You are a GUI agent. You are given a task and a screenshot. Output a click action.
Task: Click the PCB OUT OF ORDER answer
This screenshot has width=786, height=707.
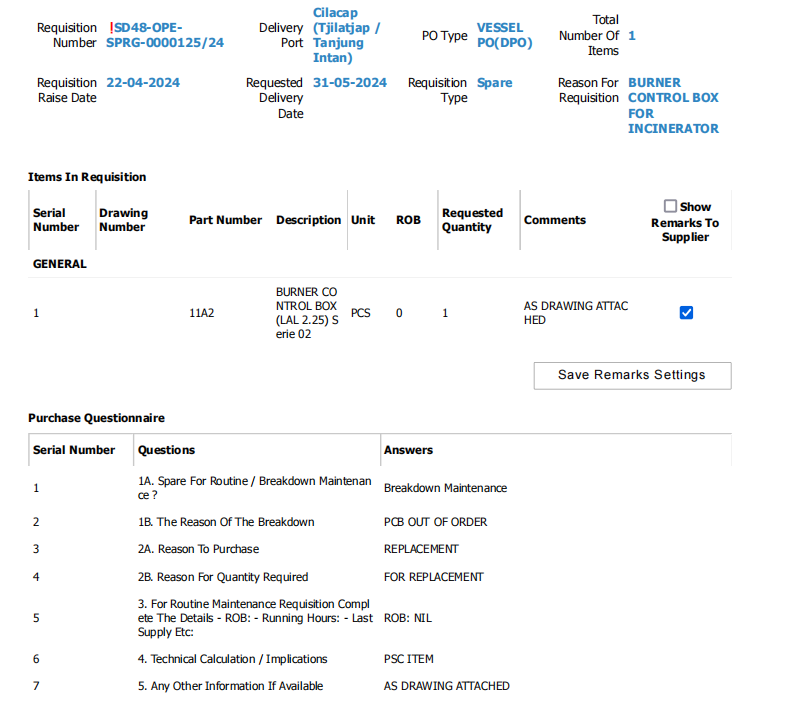point(435,522)
